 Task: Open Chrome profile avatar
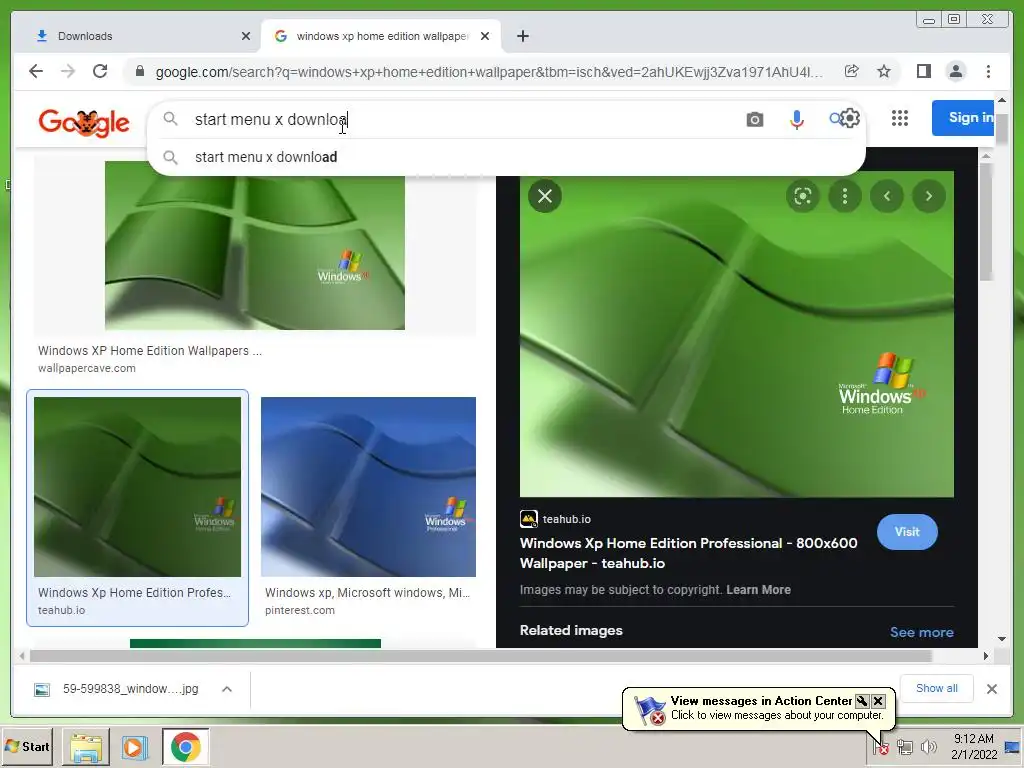tap(955, 71)
